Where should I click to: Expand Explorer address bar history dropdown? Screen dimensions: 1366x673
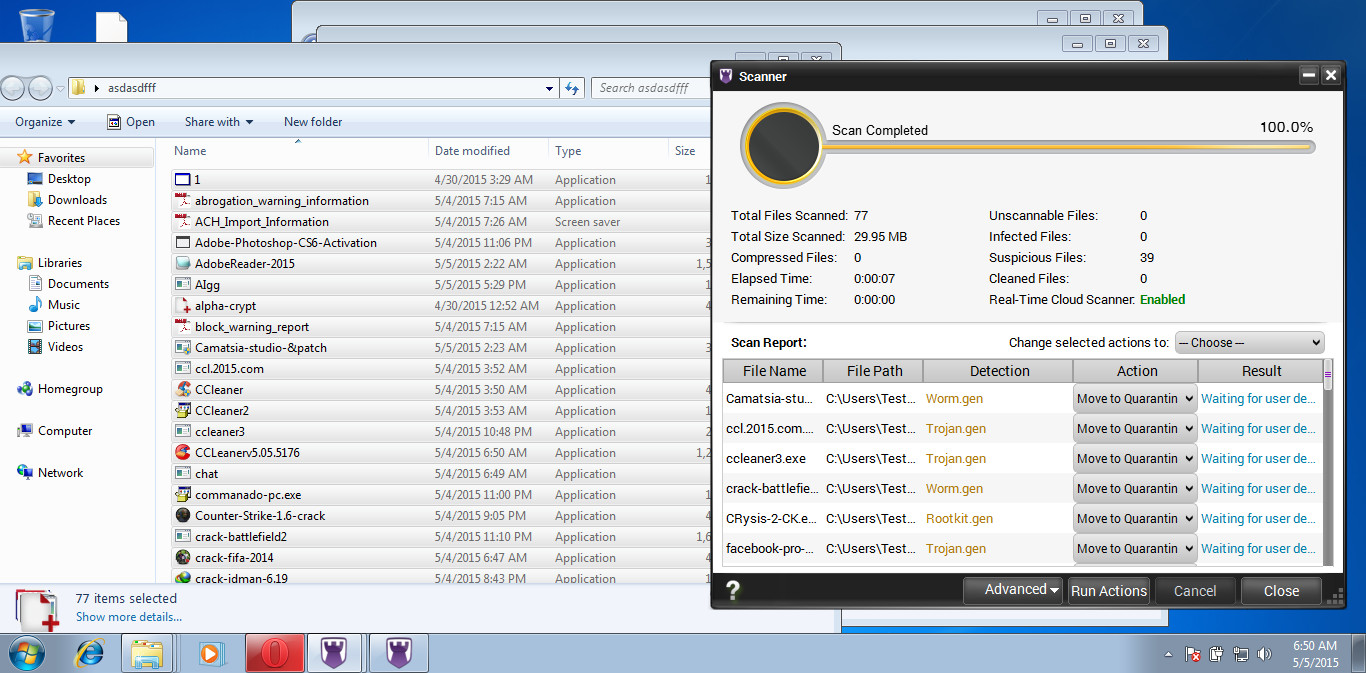550,88
